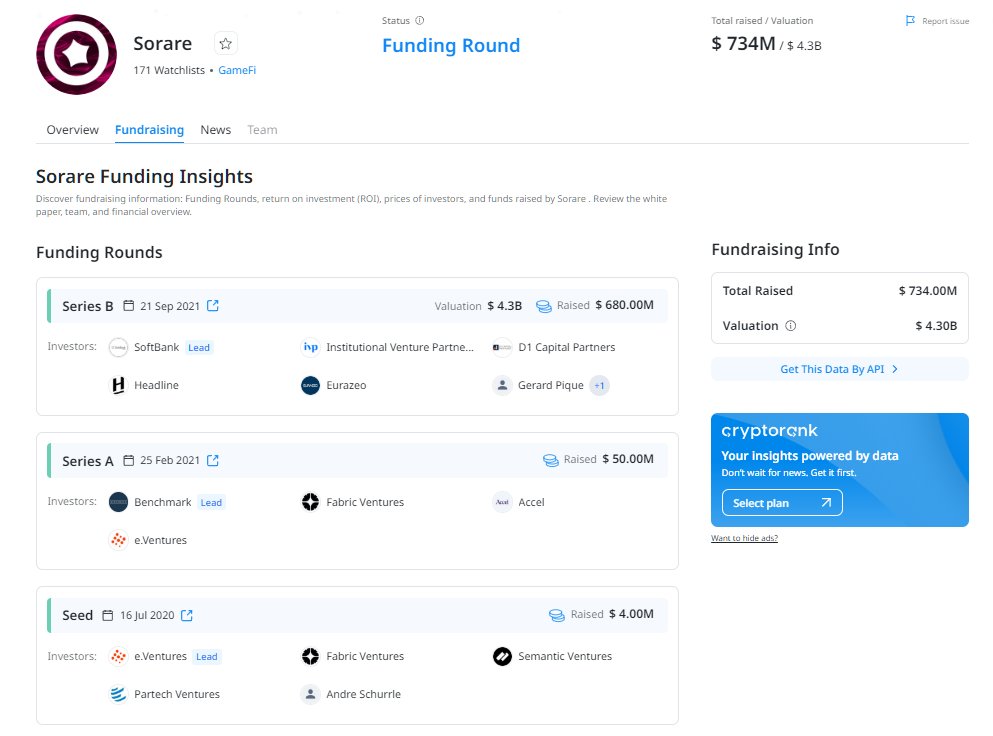
Task: Open the News tab
Action: coord(215,130)
